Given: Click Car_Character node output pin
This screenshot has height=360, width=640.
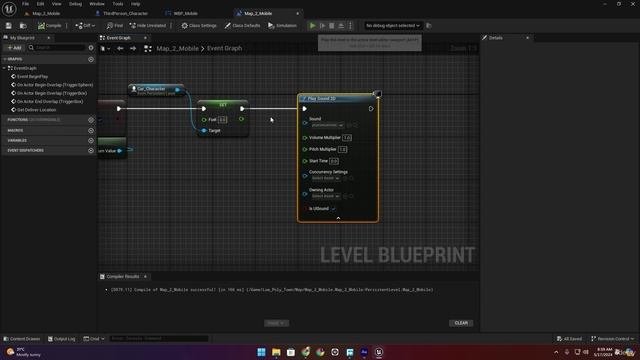Looking at the screenshot, I should click(x=178, y=89).
